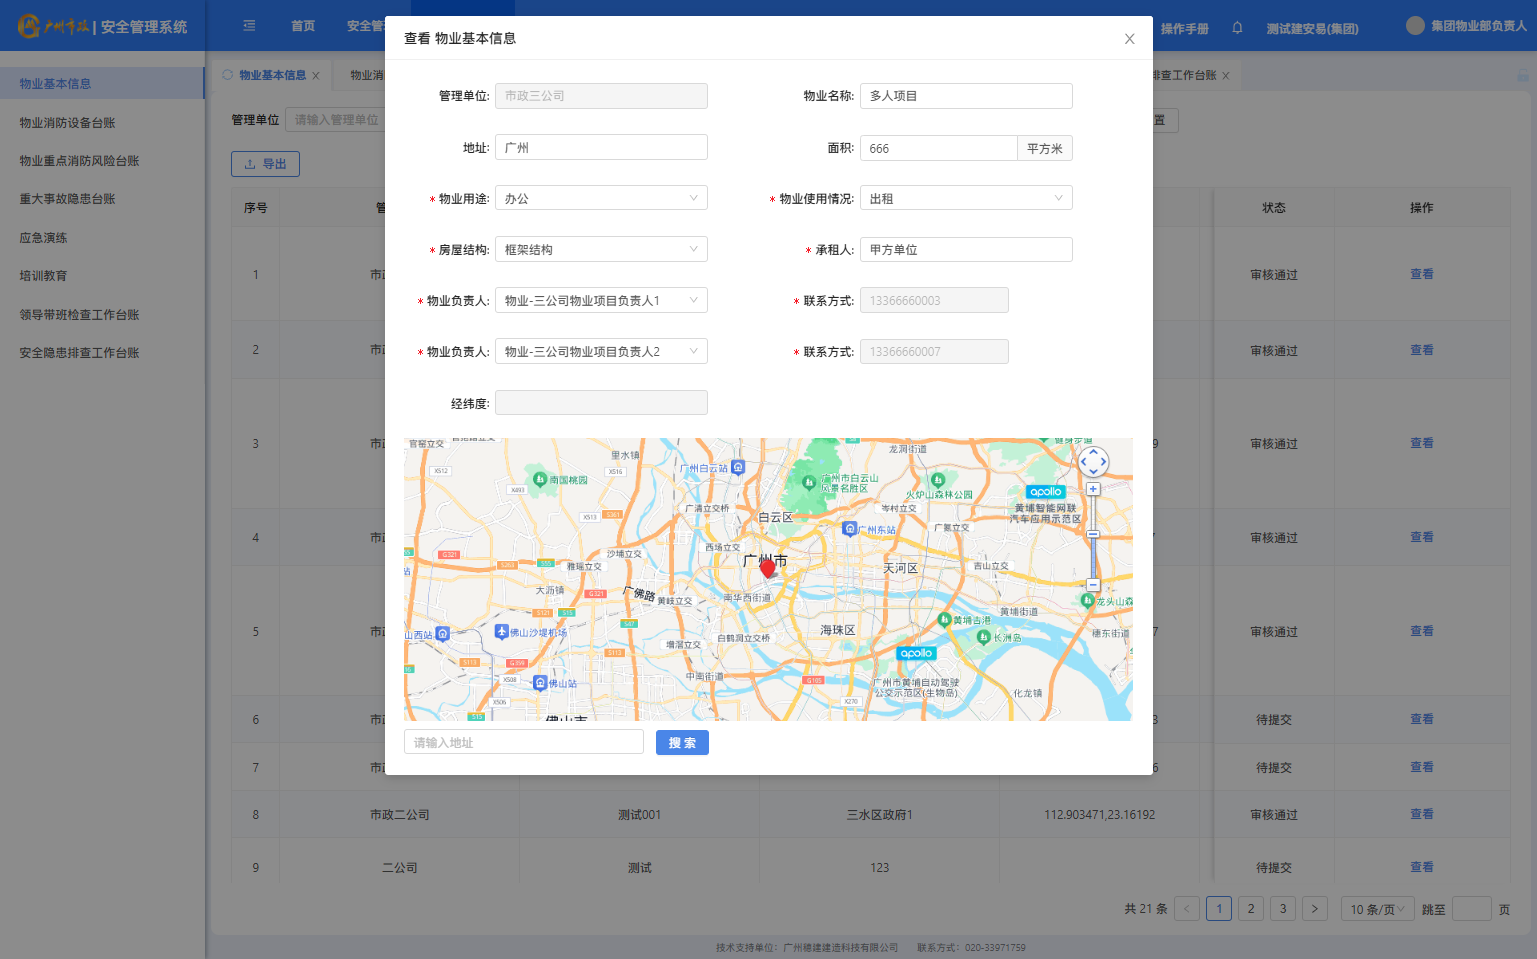Click the map zoom-out minus button
This screenshot has height=959, width=1537.
(1093, 584)
